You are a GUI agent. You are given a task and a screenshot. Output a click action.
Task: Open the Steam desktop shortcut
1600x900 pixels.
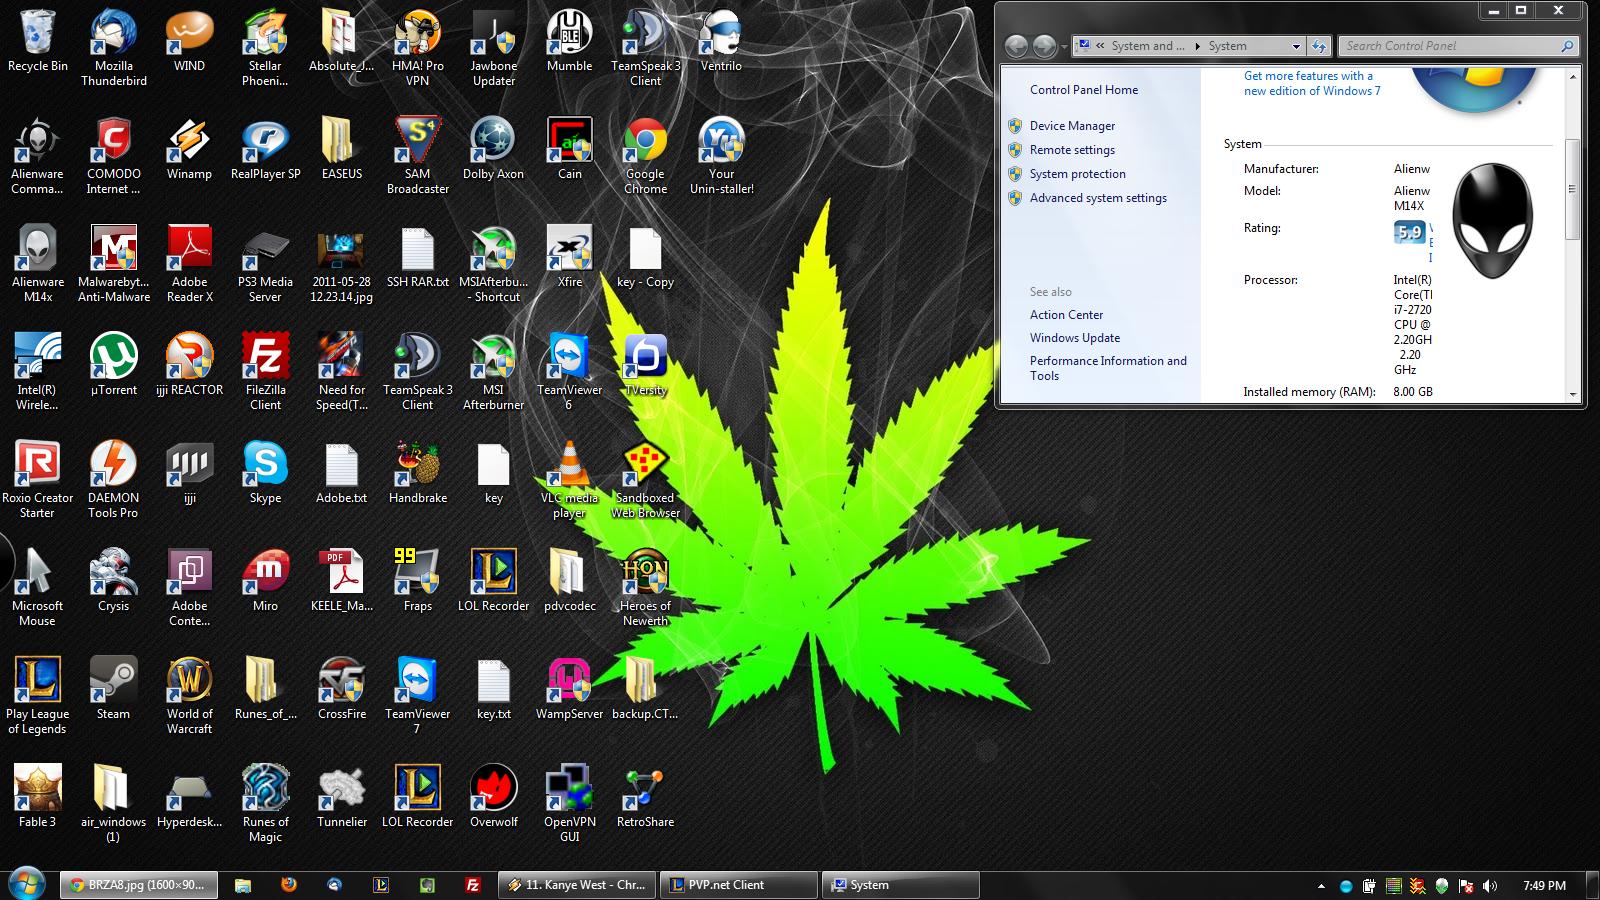click(113, 682)
